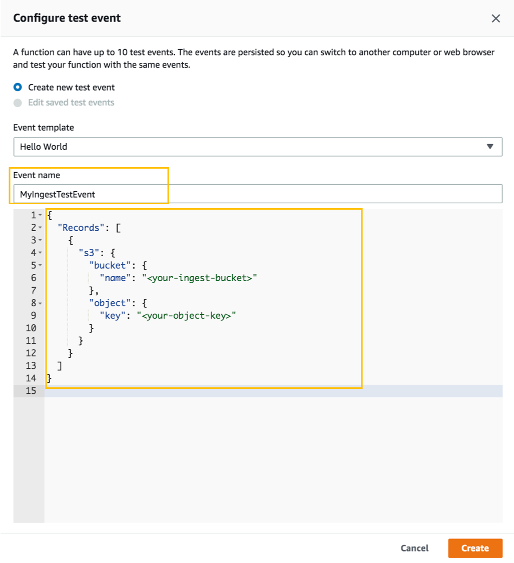Focus the Event name input field

coord(258,194)
